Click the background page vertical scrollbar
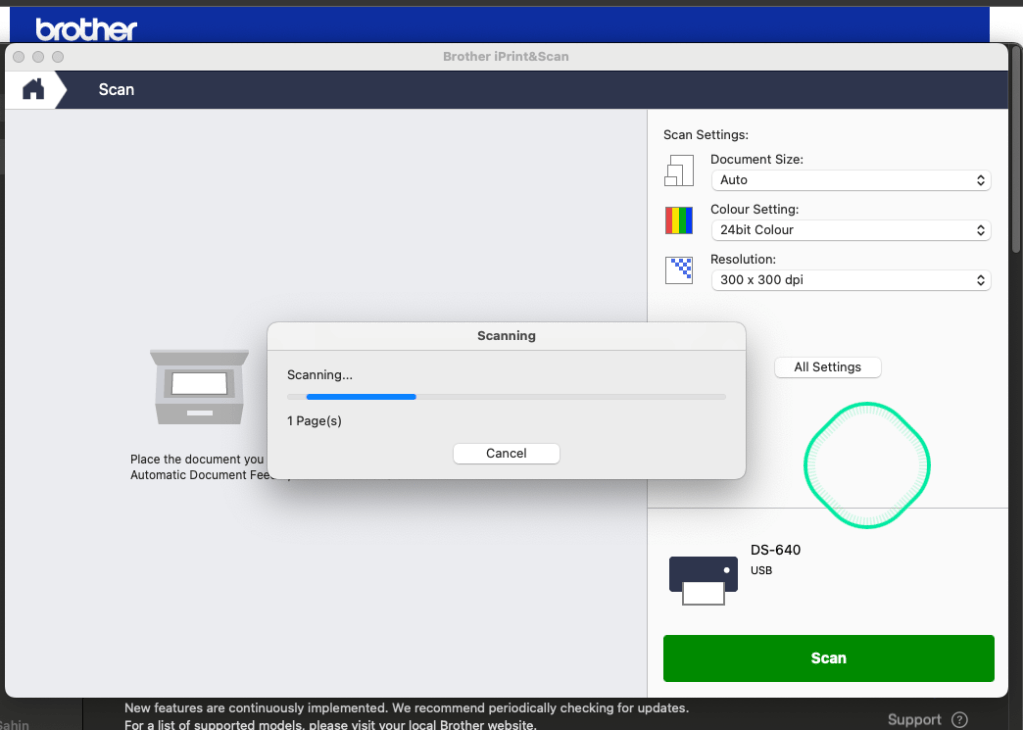 point(1016,147)
